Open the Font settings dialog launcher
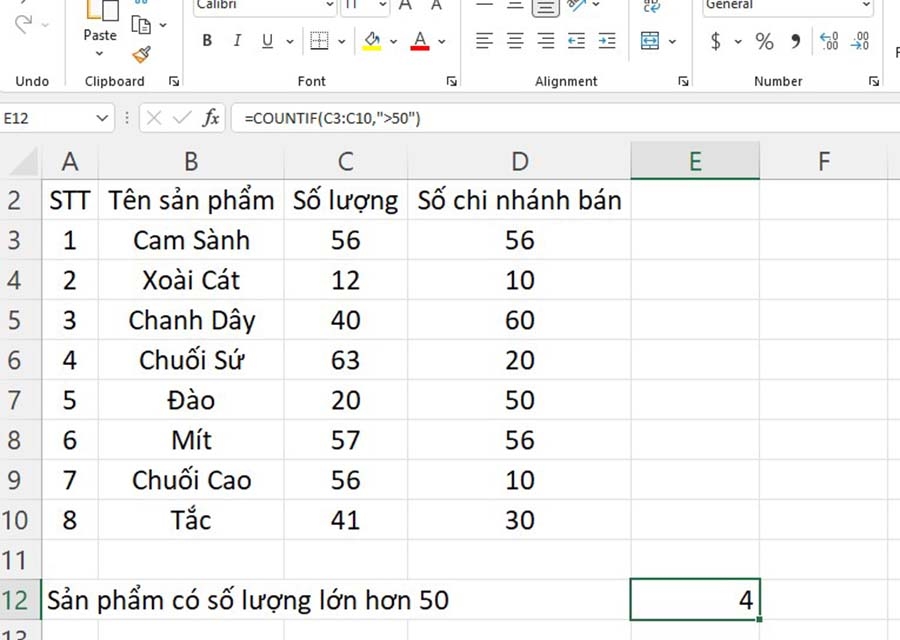 point(452,82)
